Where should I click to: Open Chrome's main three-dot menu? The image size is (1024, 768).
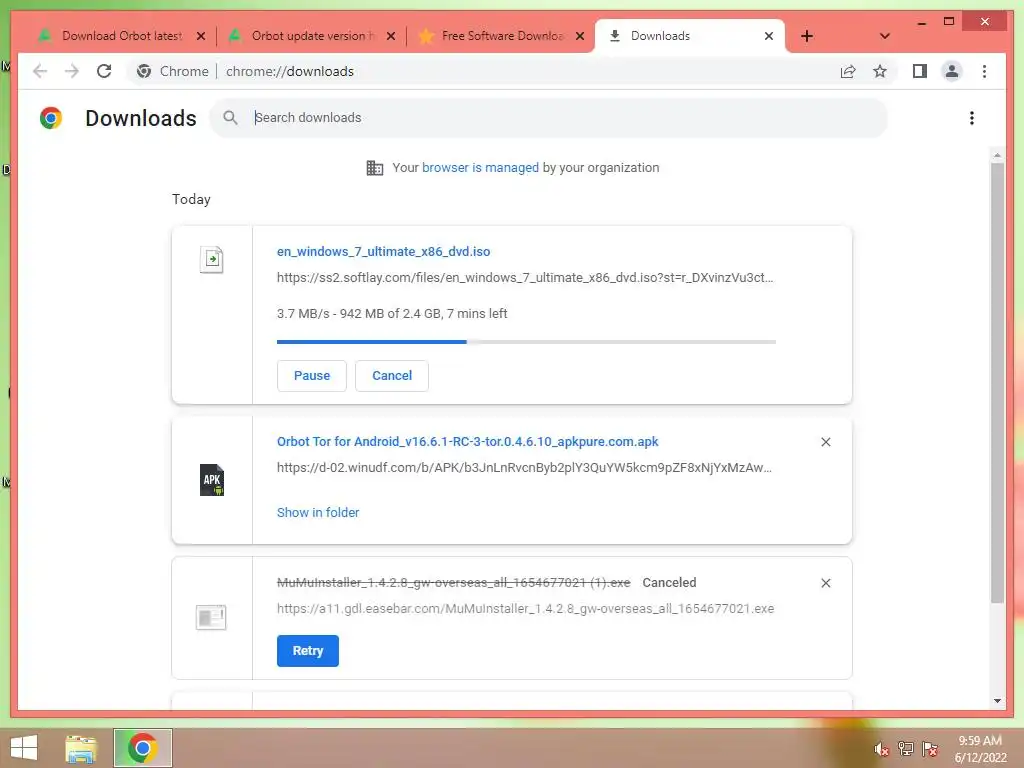point(984,71)
